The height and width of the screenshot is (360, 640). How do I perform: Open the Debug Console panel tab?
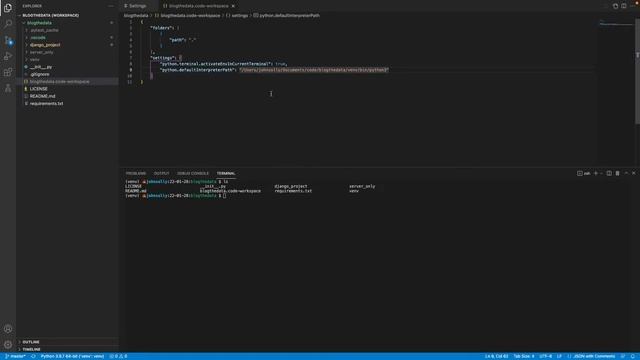193,173
